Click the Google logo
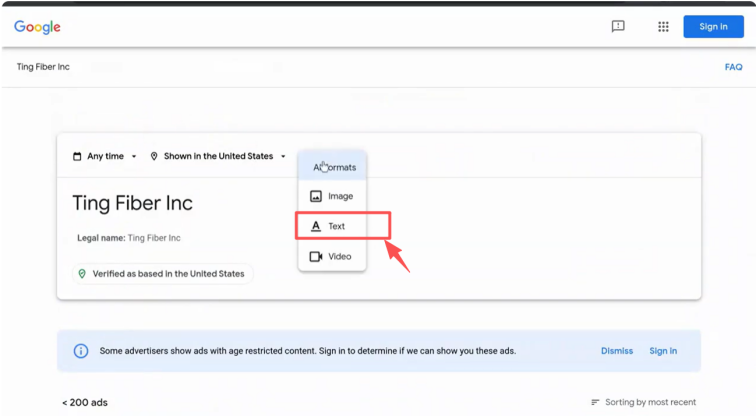756x416 pixels. tap(37, 27)
